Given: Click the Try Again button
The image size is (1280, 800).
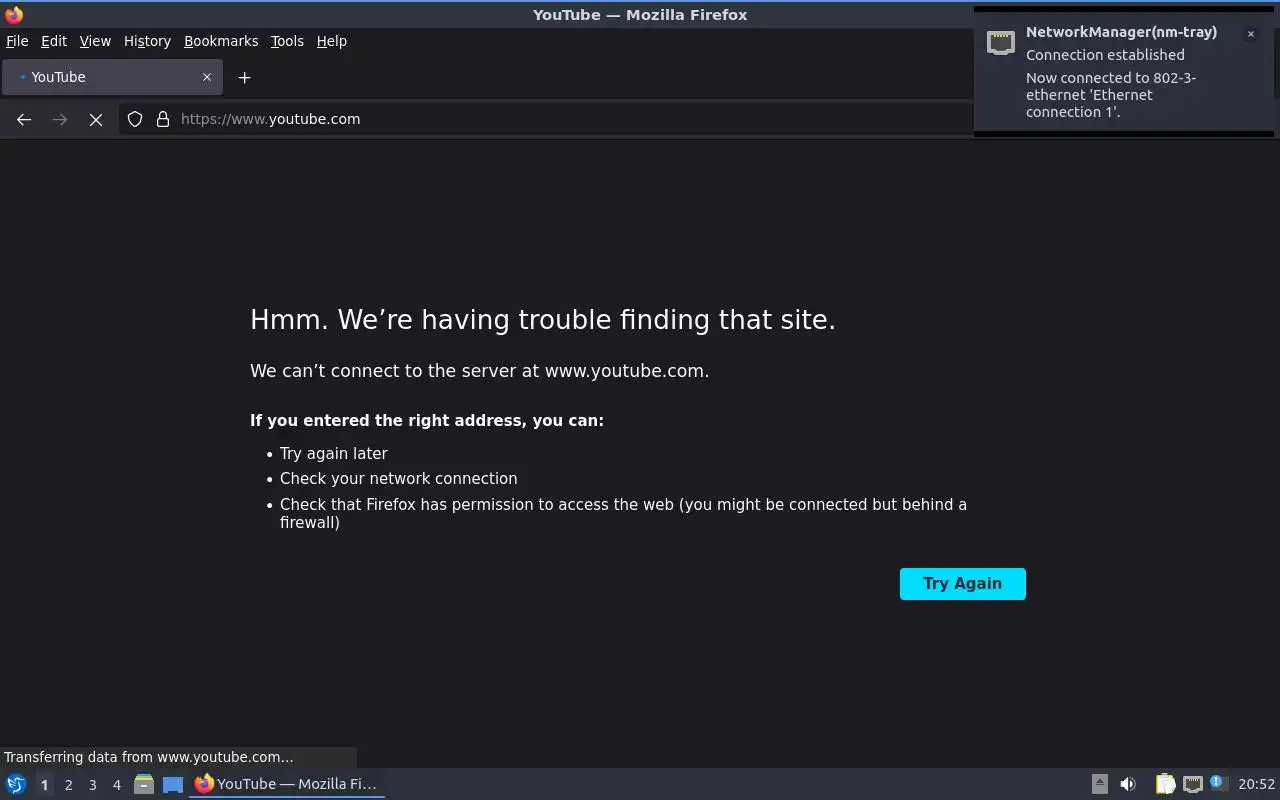Looking at the screenshot, I should point(962,584).
